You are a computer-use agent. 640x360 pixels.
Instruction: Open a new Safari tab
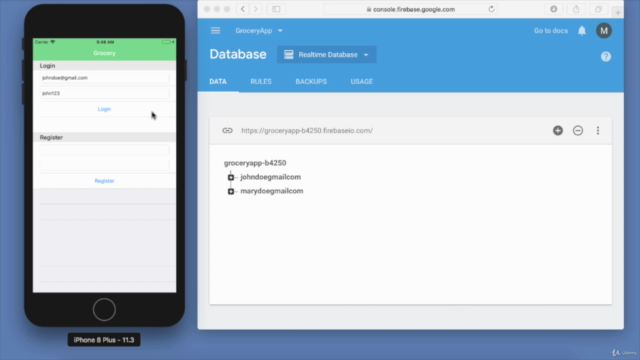618,13
